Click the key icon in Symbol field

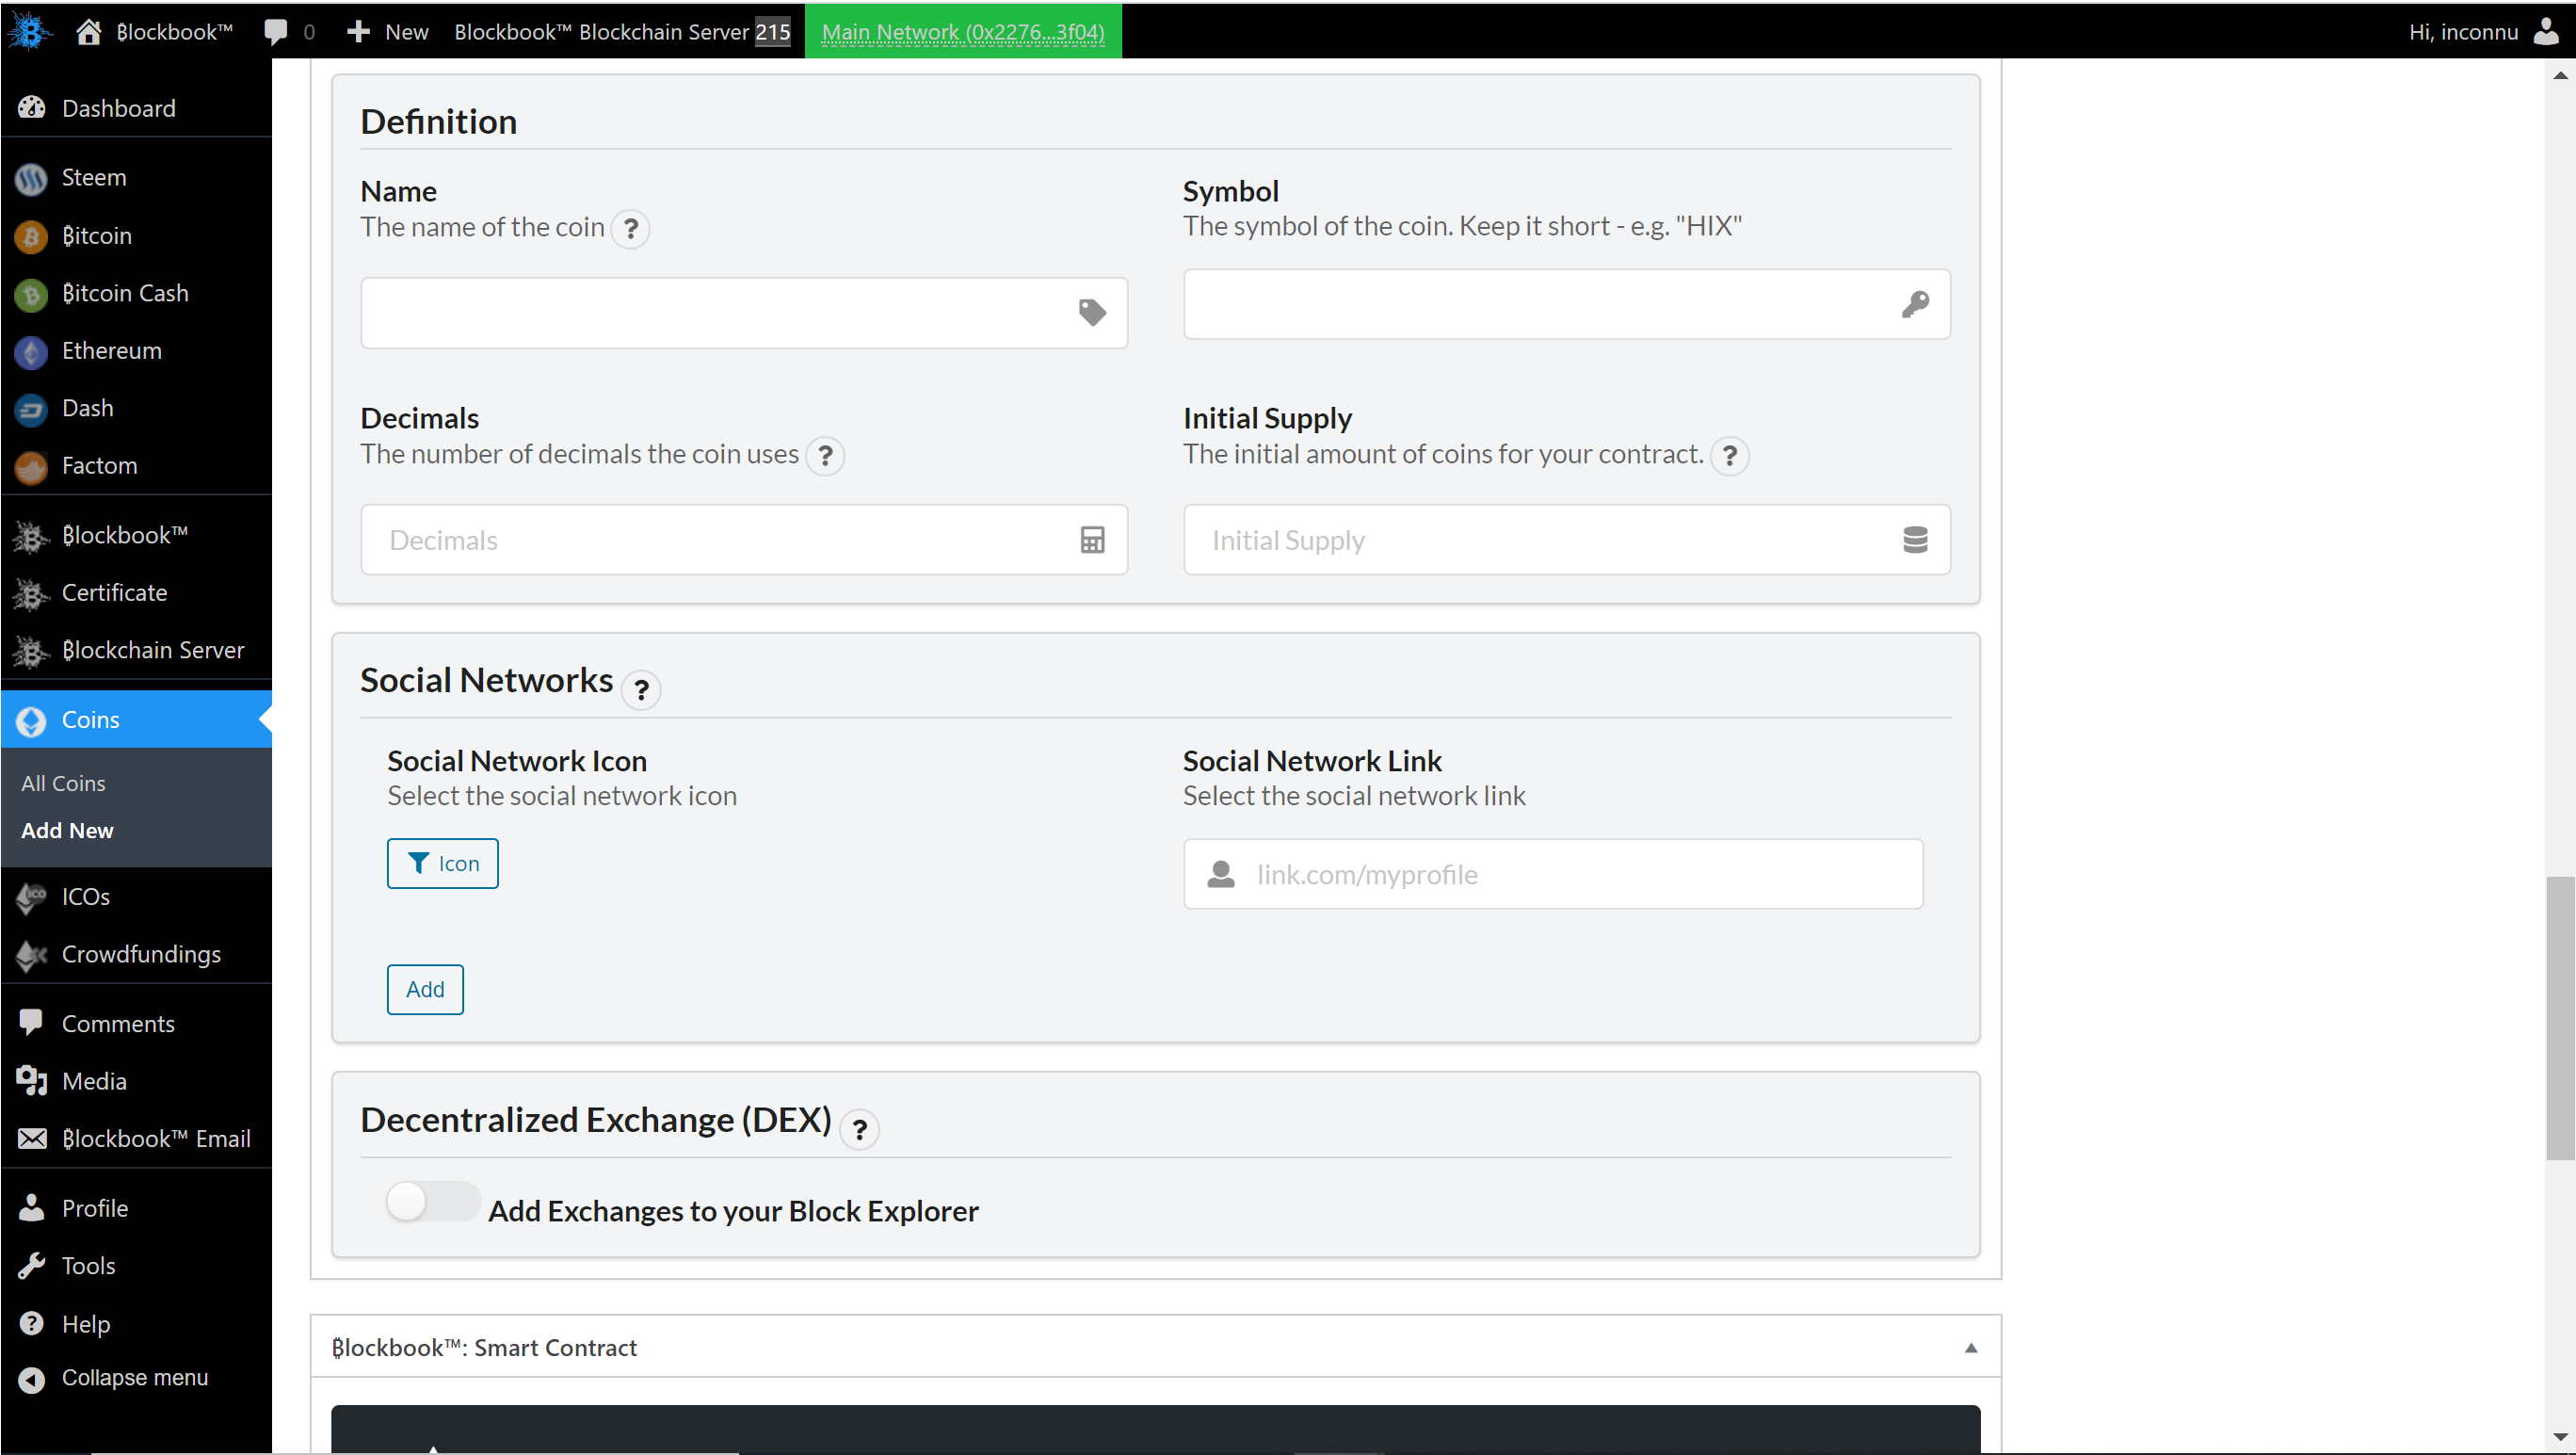point(1915,304)
